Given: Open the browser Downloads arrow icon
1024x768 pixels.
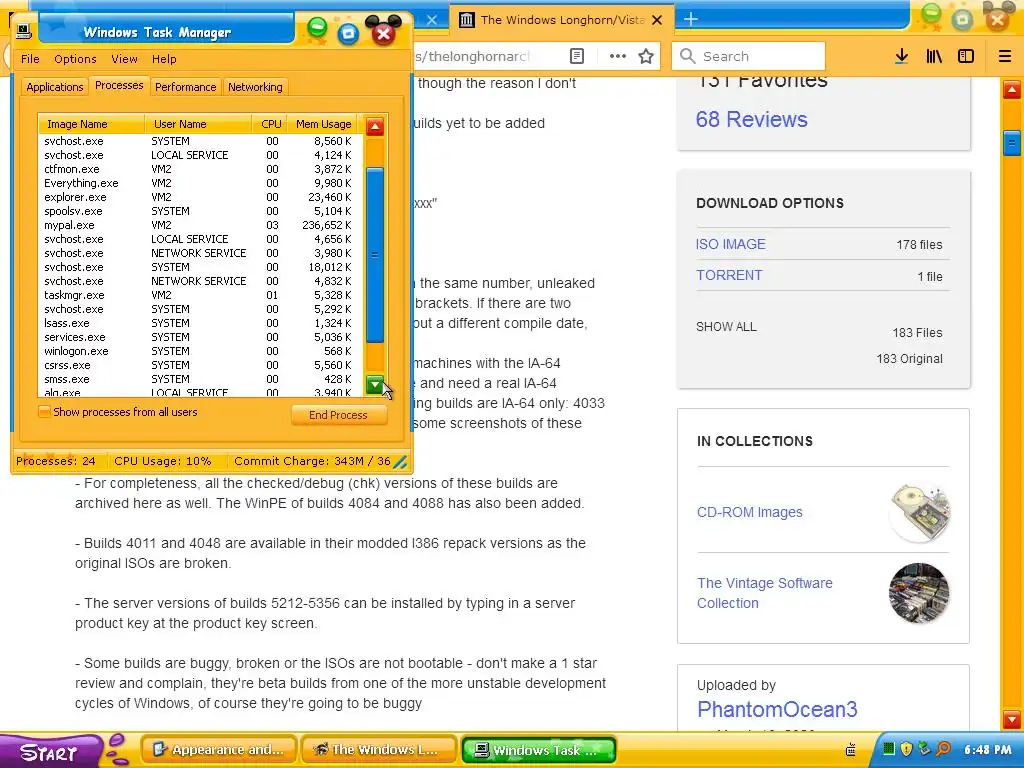Looking at the screenshot, I should click(x=901, y=56).
